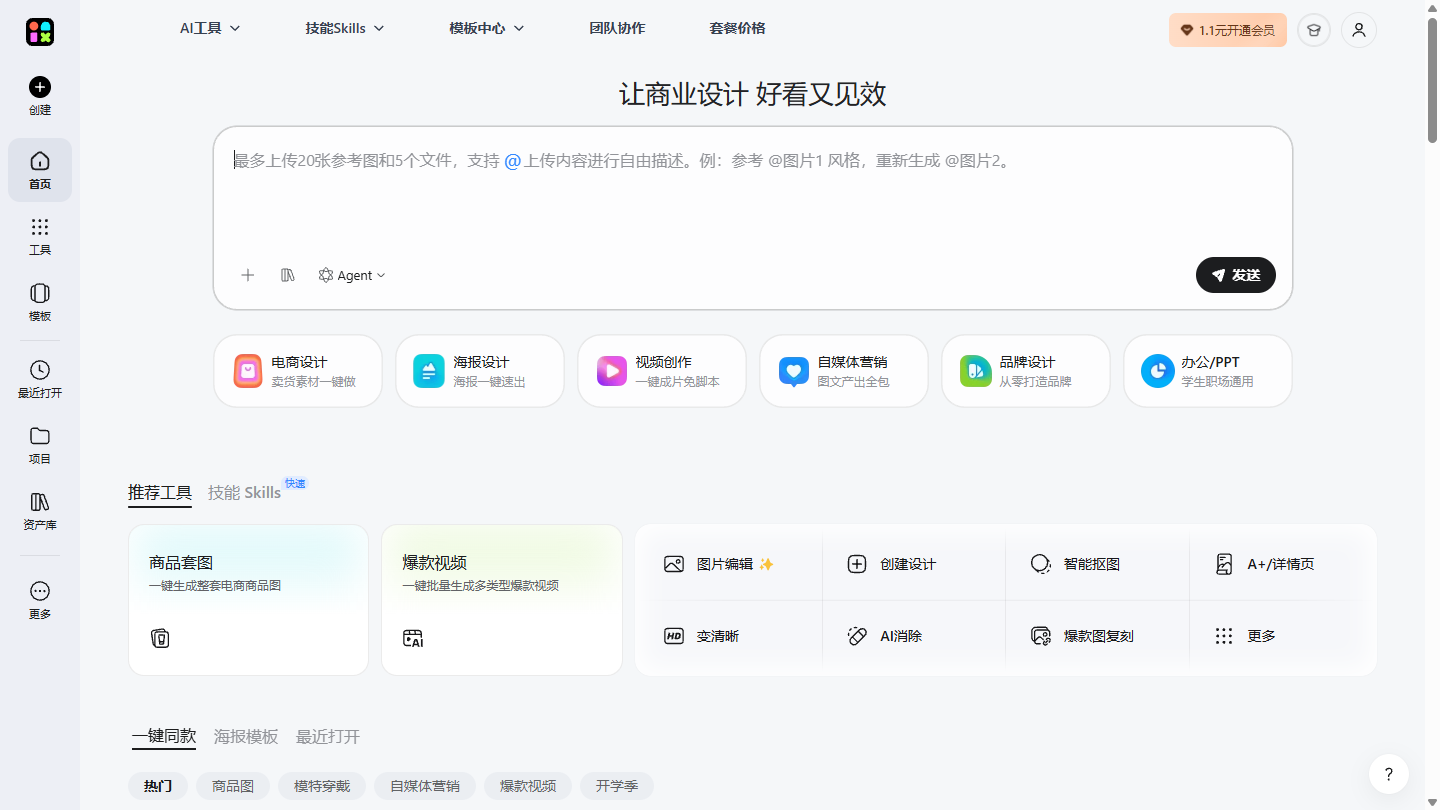Viewport: 1440px width, 810px height.
Task: Open the 智能抠图 tool
Action: (x=1097, y=564)
